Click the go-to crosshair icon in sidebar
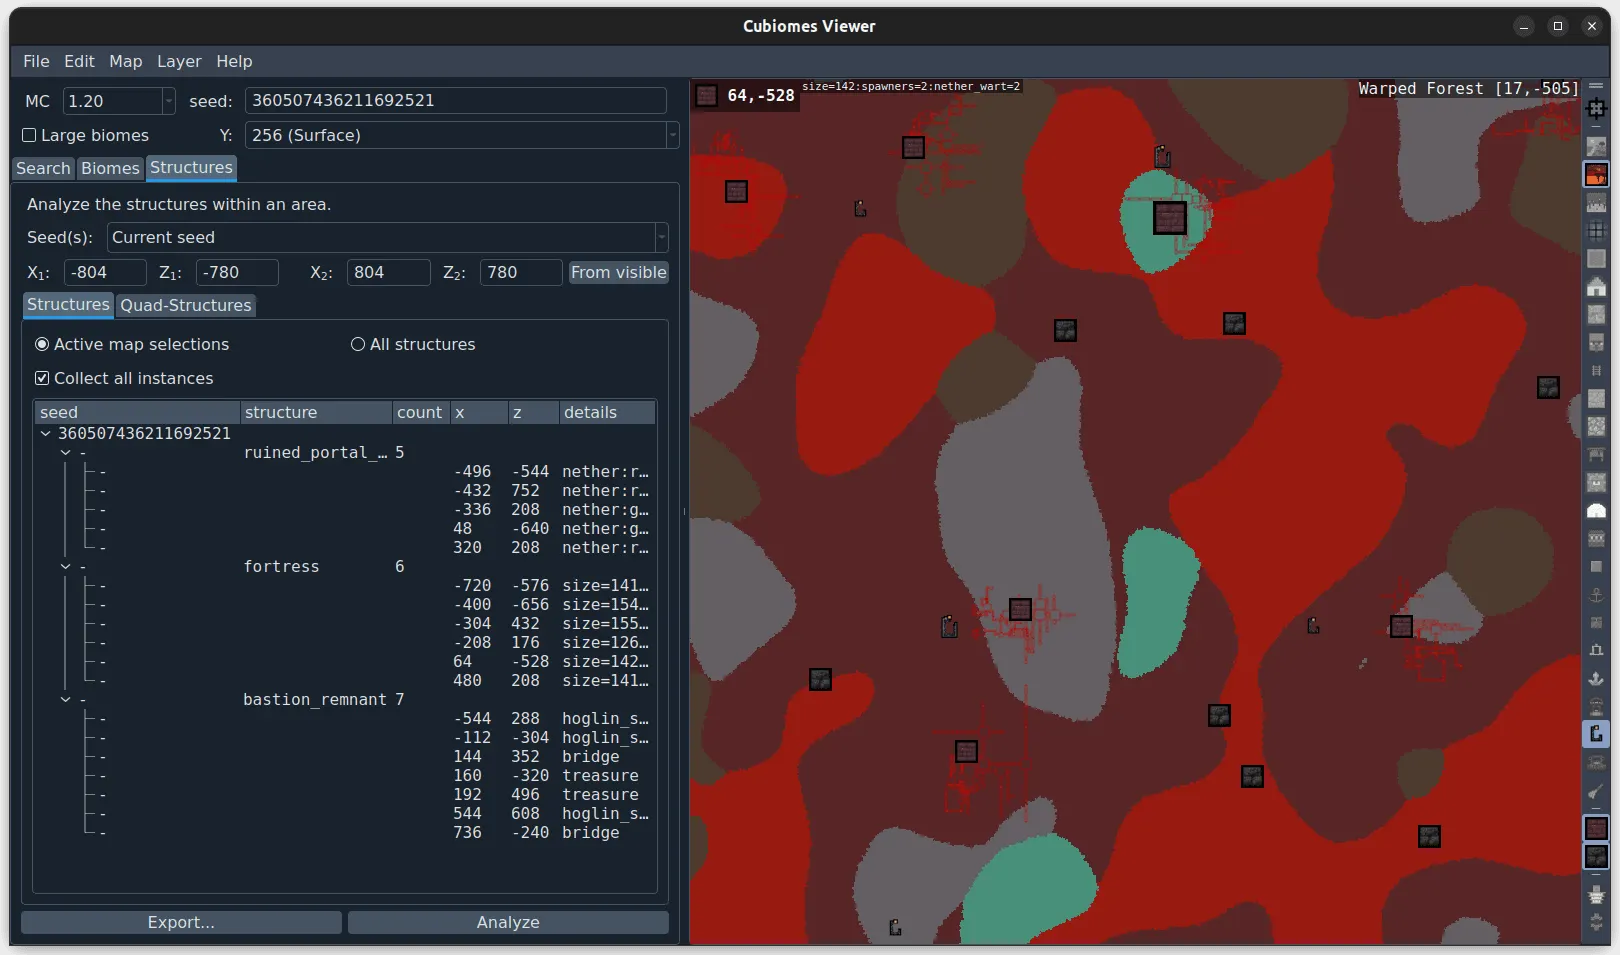Viewport: 1620px width, 955px height. pyautogui.click(x=1596, y=108)
